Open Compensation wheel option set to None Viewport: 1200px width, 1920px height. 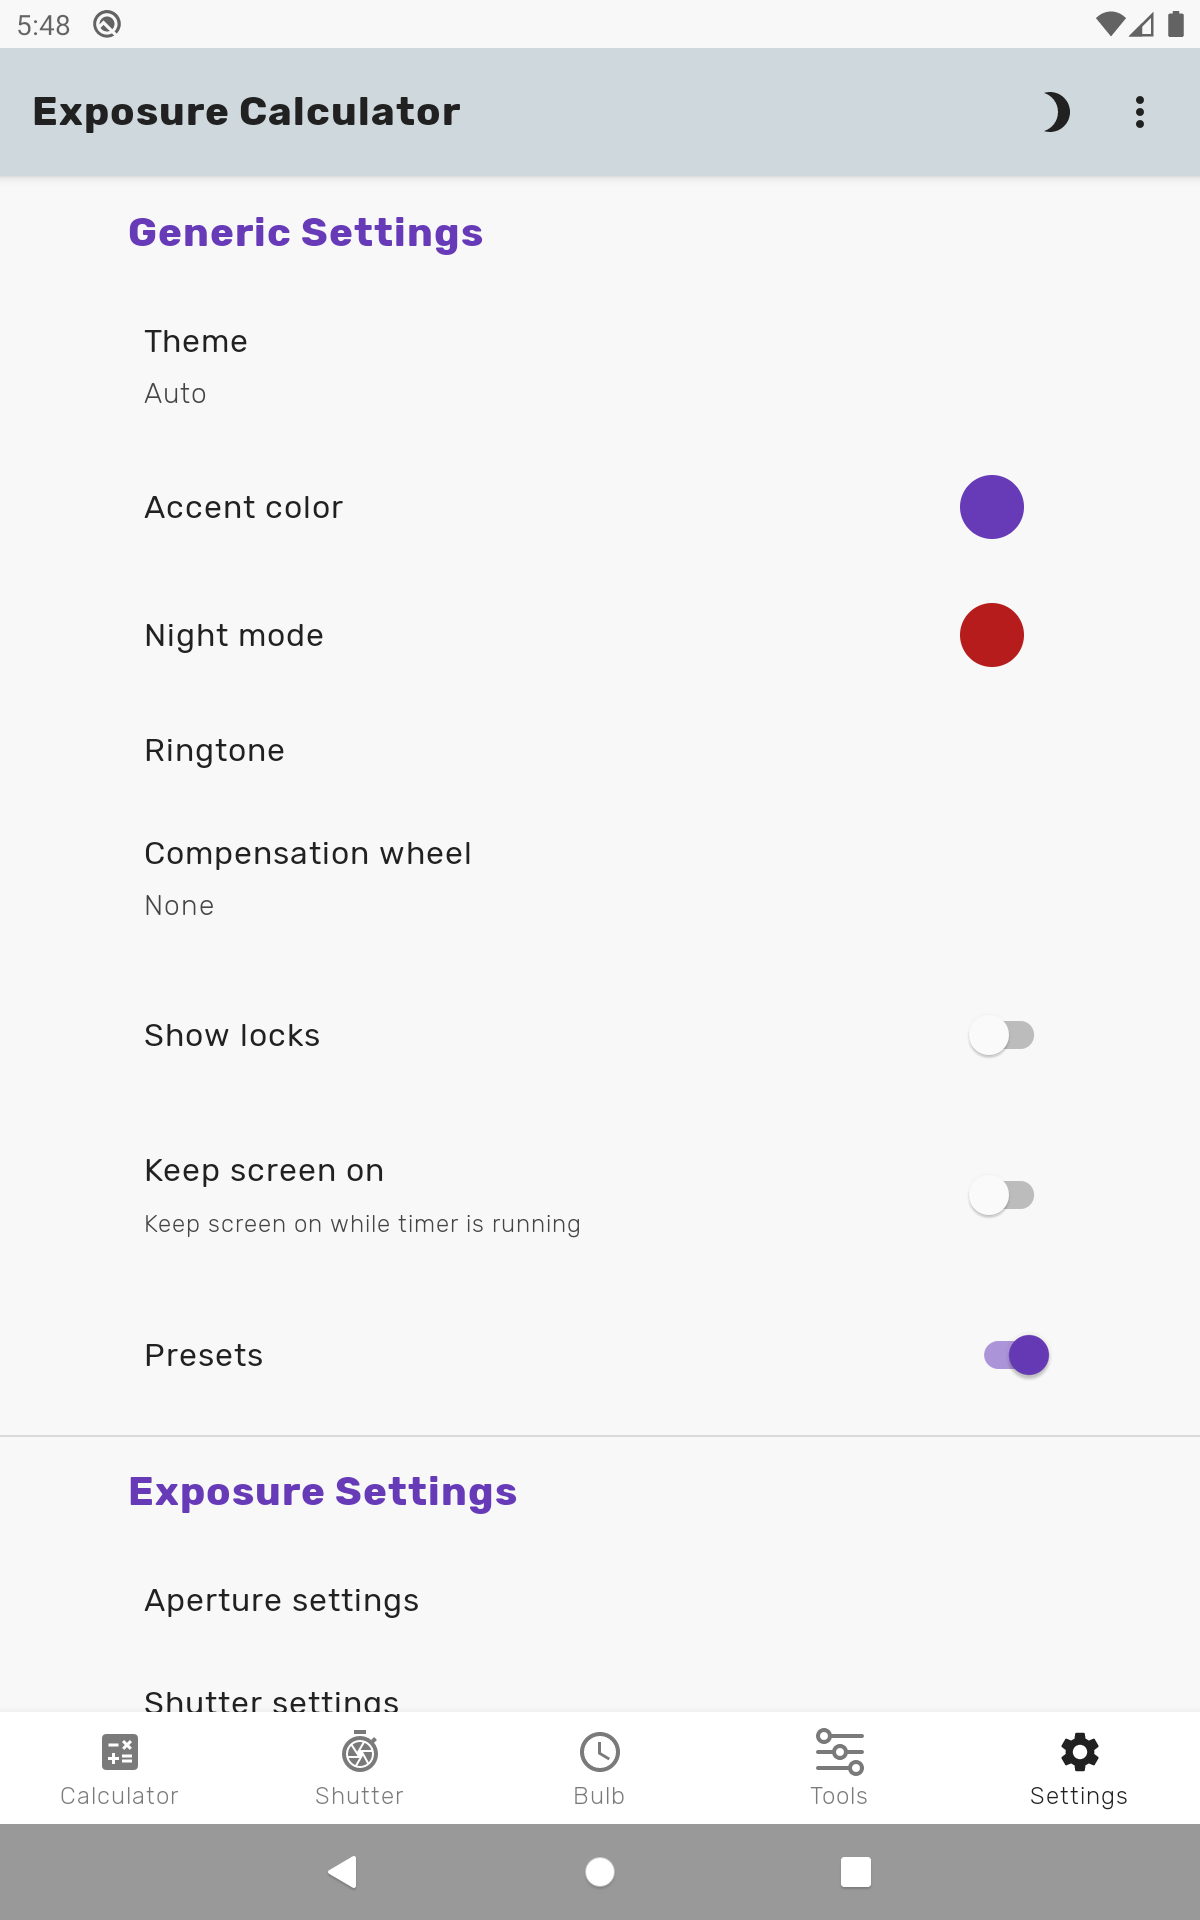click(600, 878)
